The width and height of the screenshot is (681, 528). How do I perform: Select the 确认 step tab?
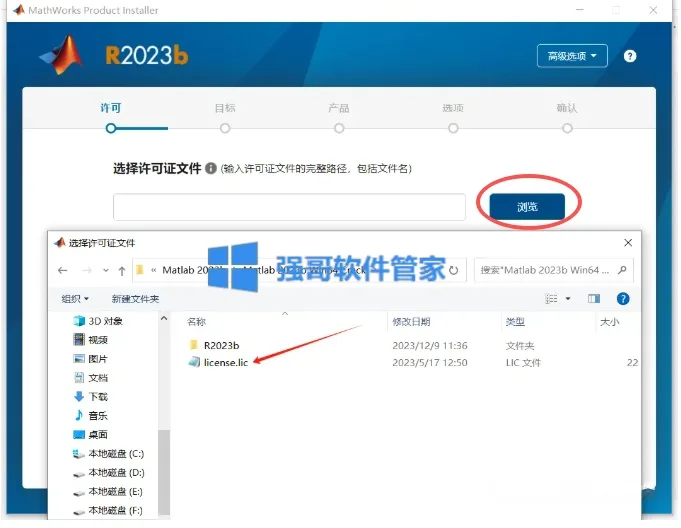[567, 108]
